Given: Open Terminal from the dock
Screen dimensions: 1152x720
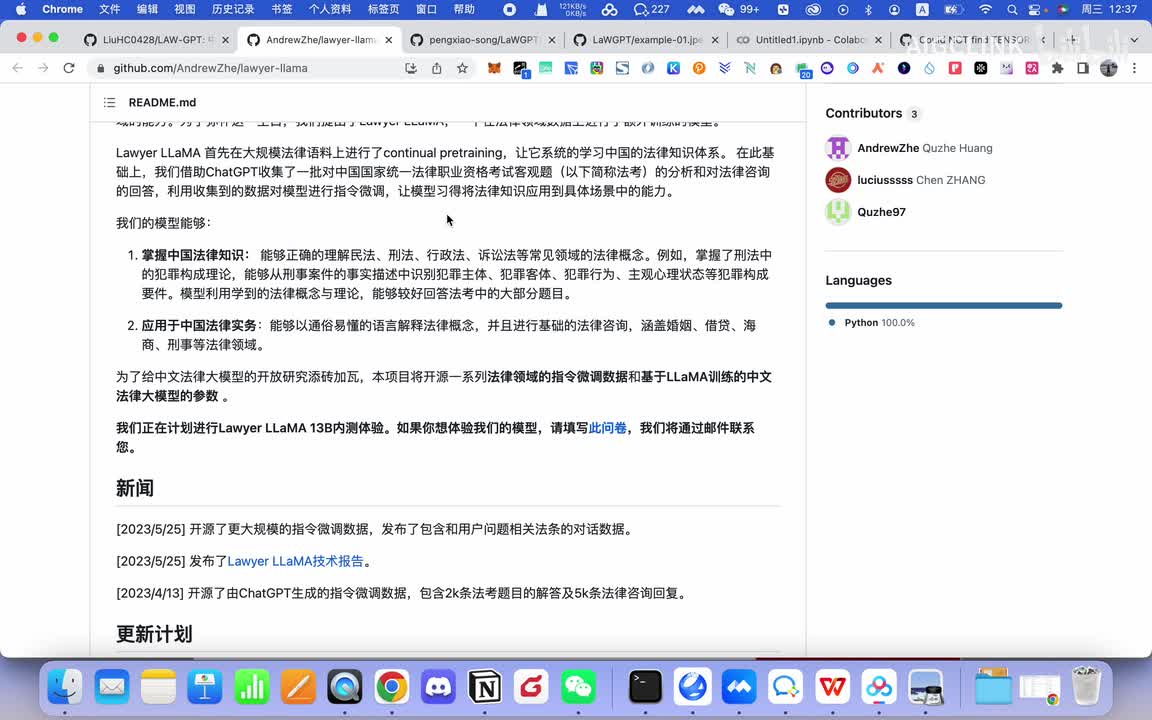Looking at the screenshot, I should point(646,687).
